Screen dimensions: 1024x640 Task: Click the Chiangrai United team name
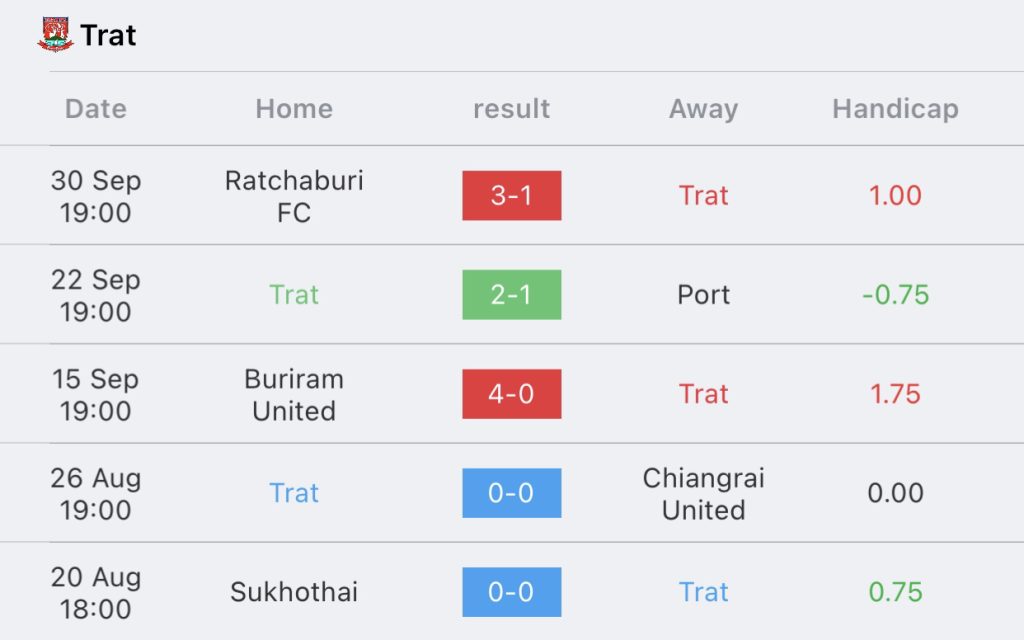pyautogui.click(x=703, y=494)
